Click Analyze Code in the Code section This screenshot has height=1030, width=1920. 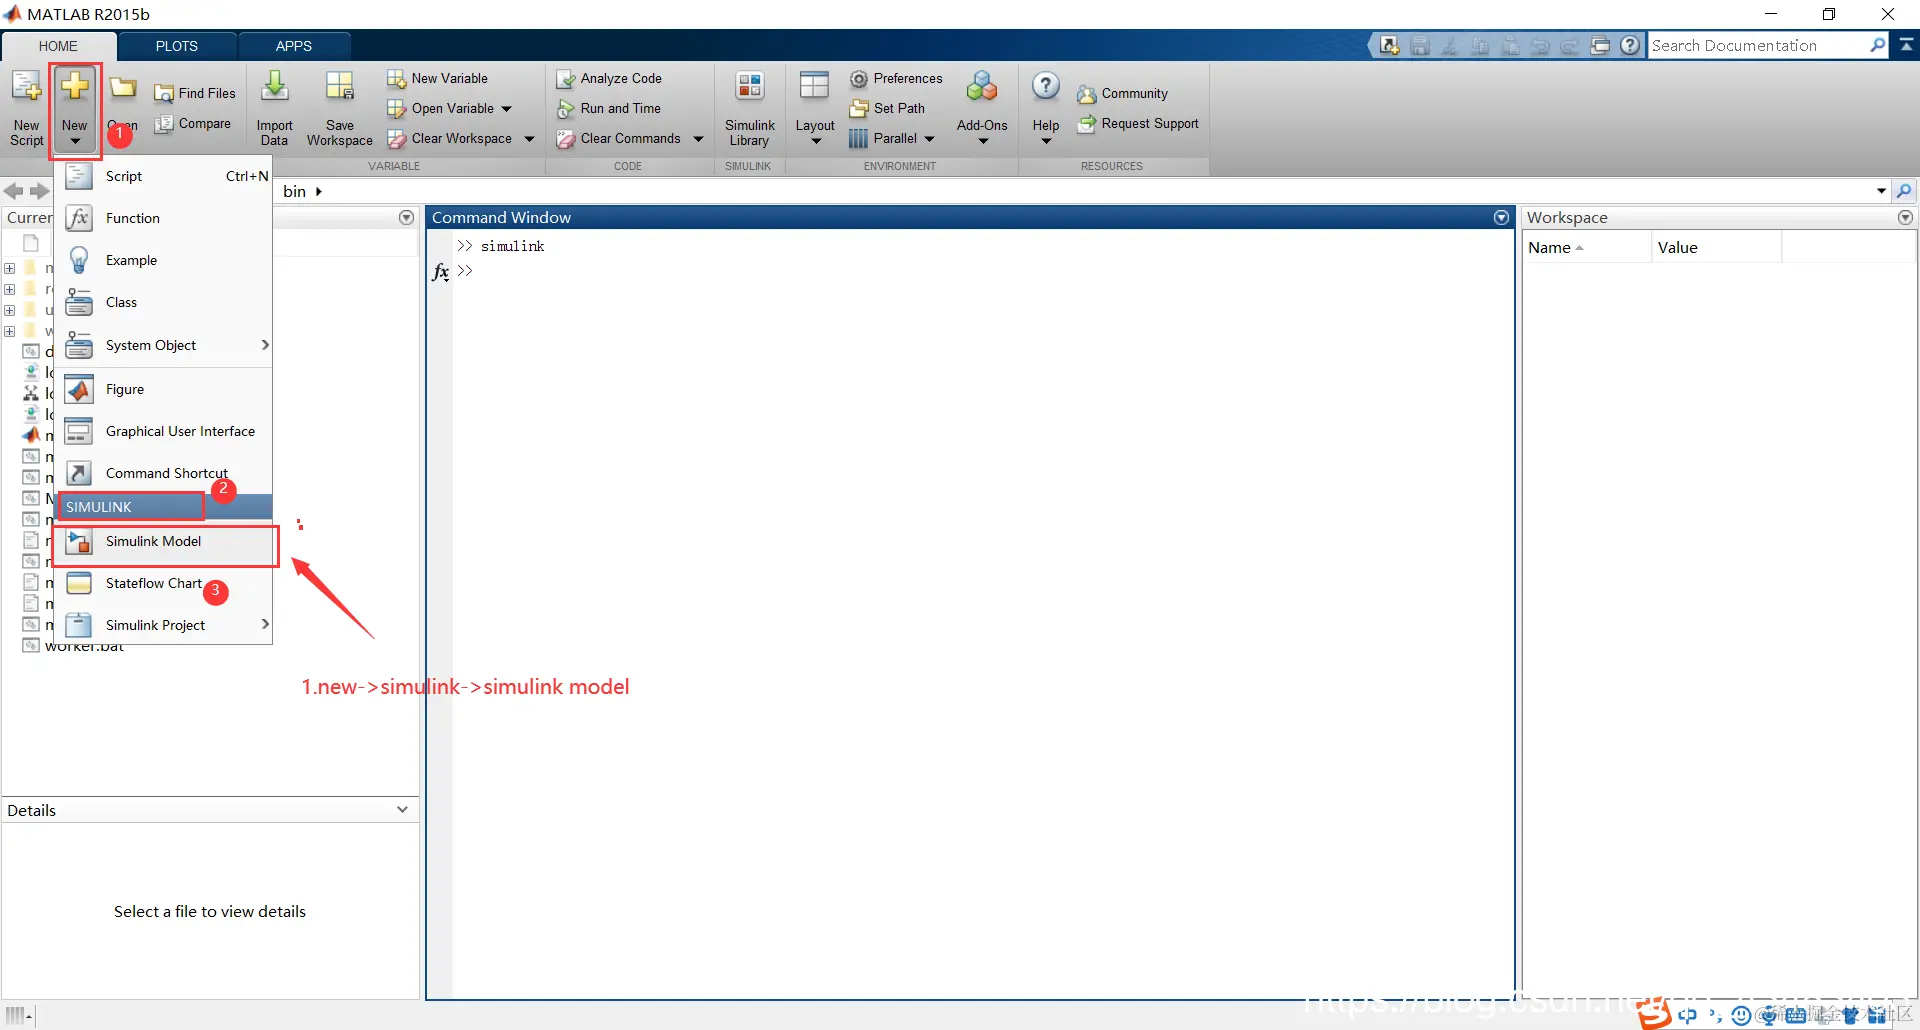coord(610,78)
